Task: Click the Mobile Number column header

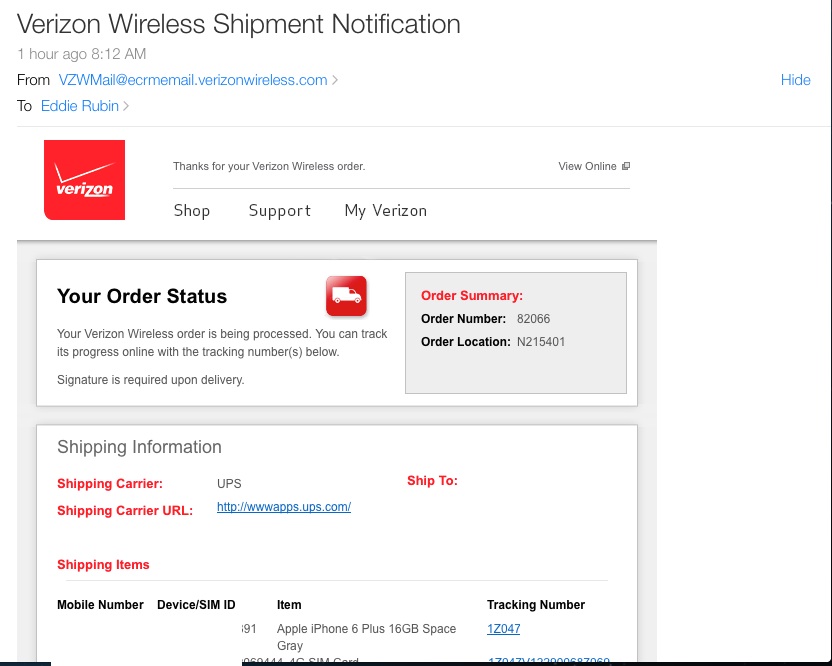Action: tap(100, 605)
